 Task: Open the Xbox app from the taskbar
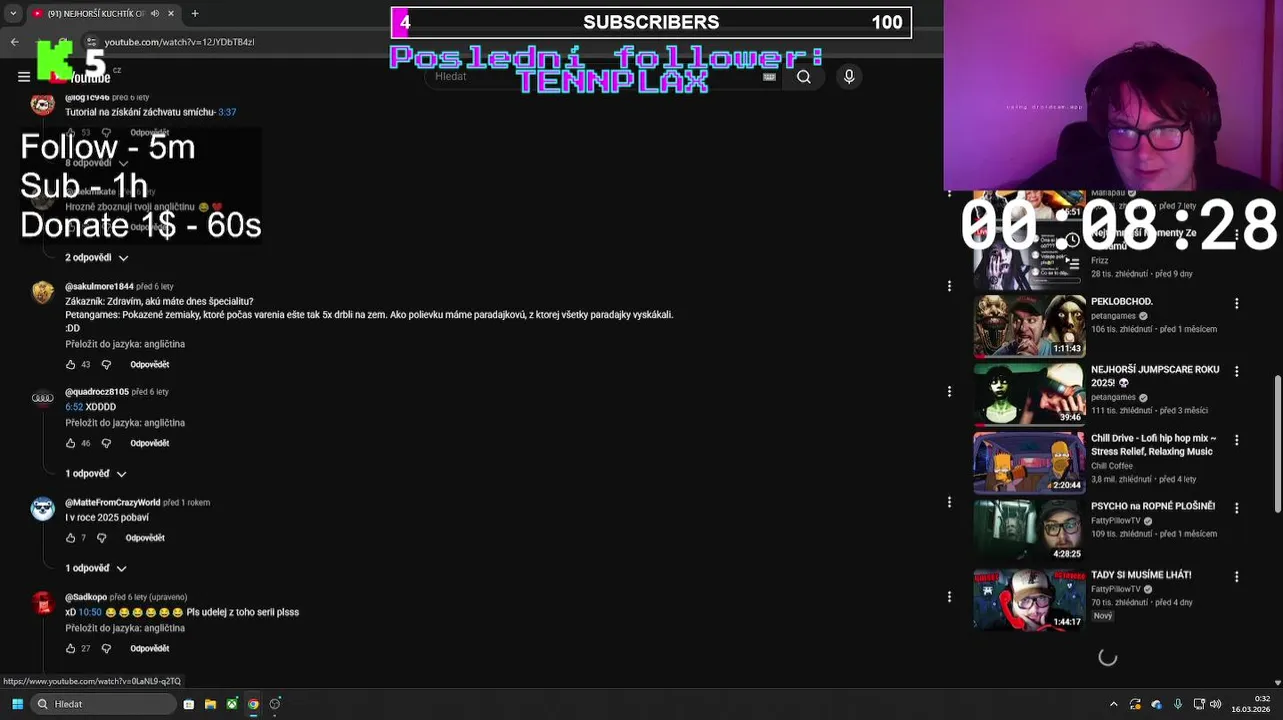point(231,704)
